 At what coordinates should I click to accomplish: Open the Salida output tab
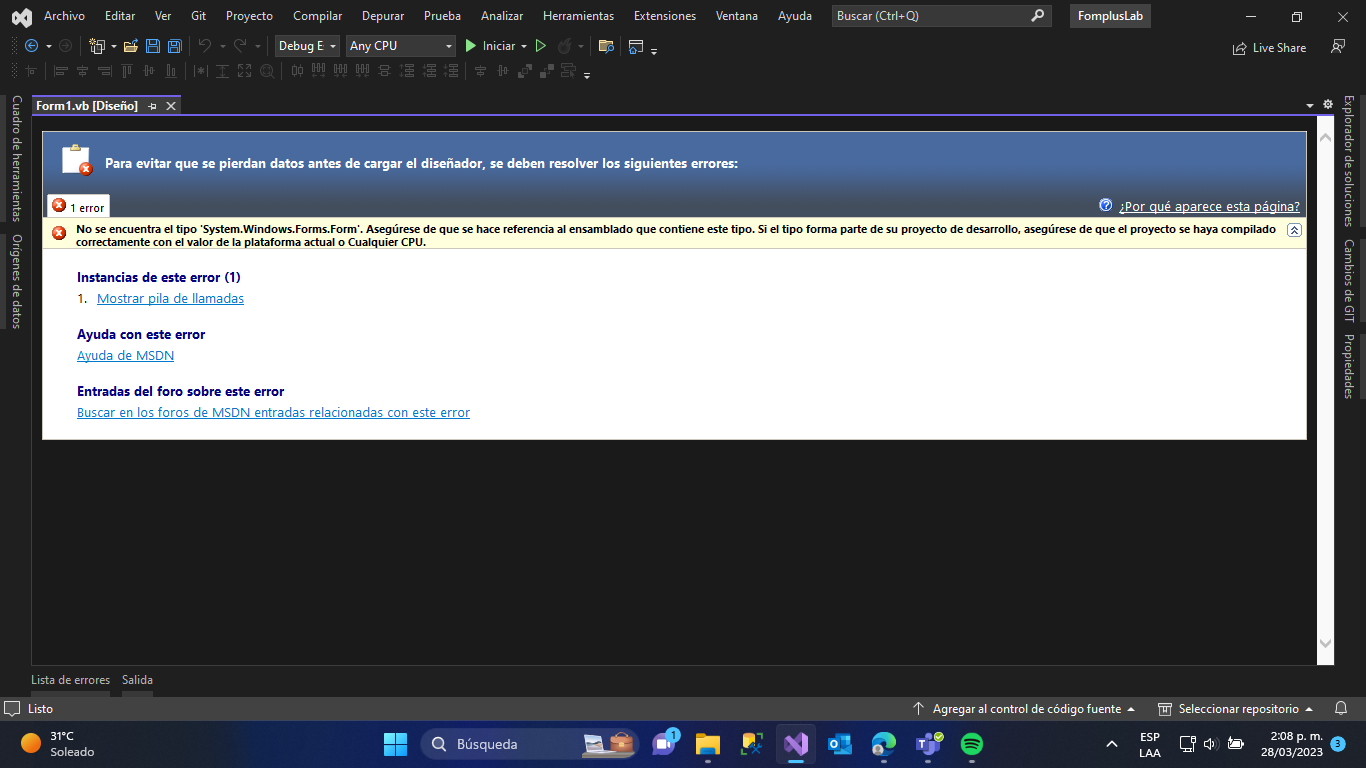coord(137,680)
